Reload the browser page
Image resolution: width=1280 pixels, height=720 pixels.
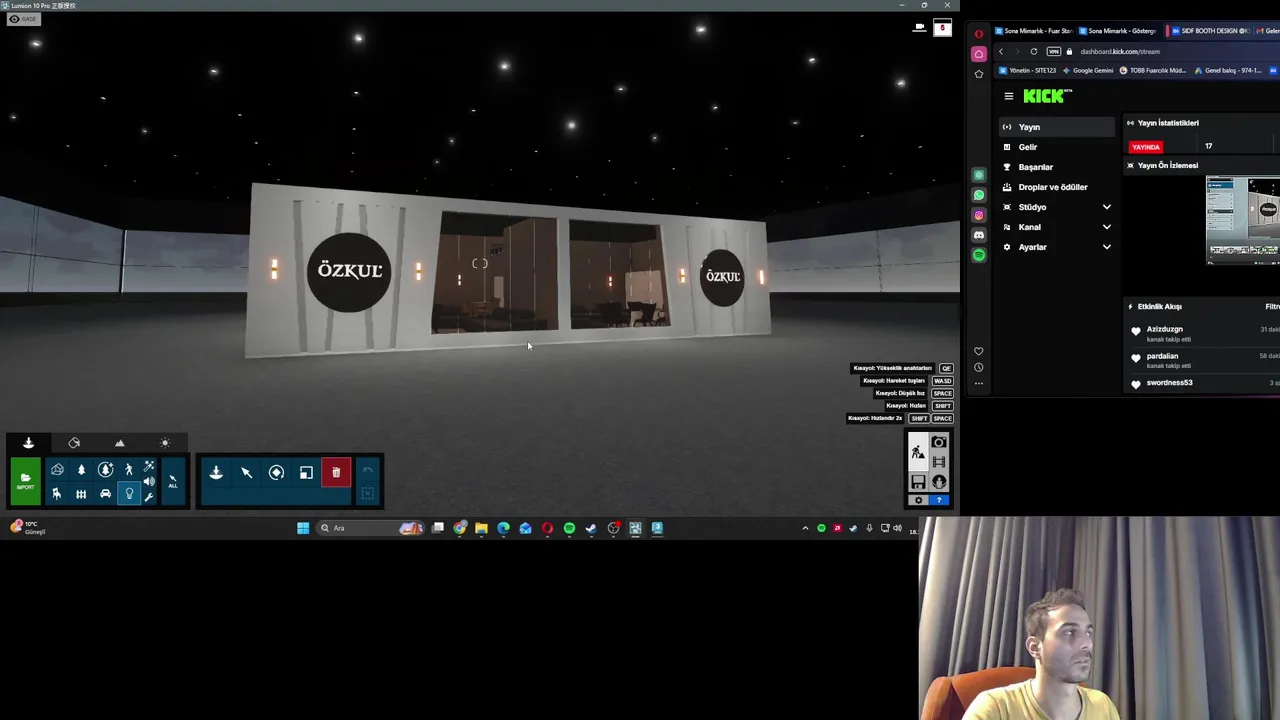pyautogui.click(x=1034, y=51)
